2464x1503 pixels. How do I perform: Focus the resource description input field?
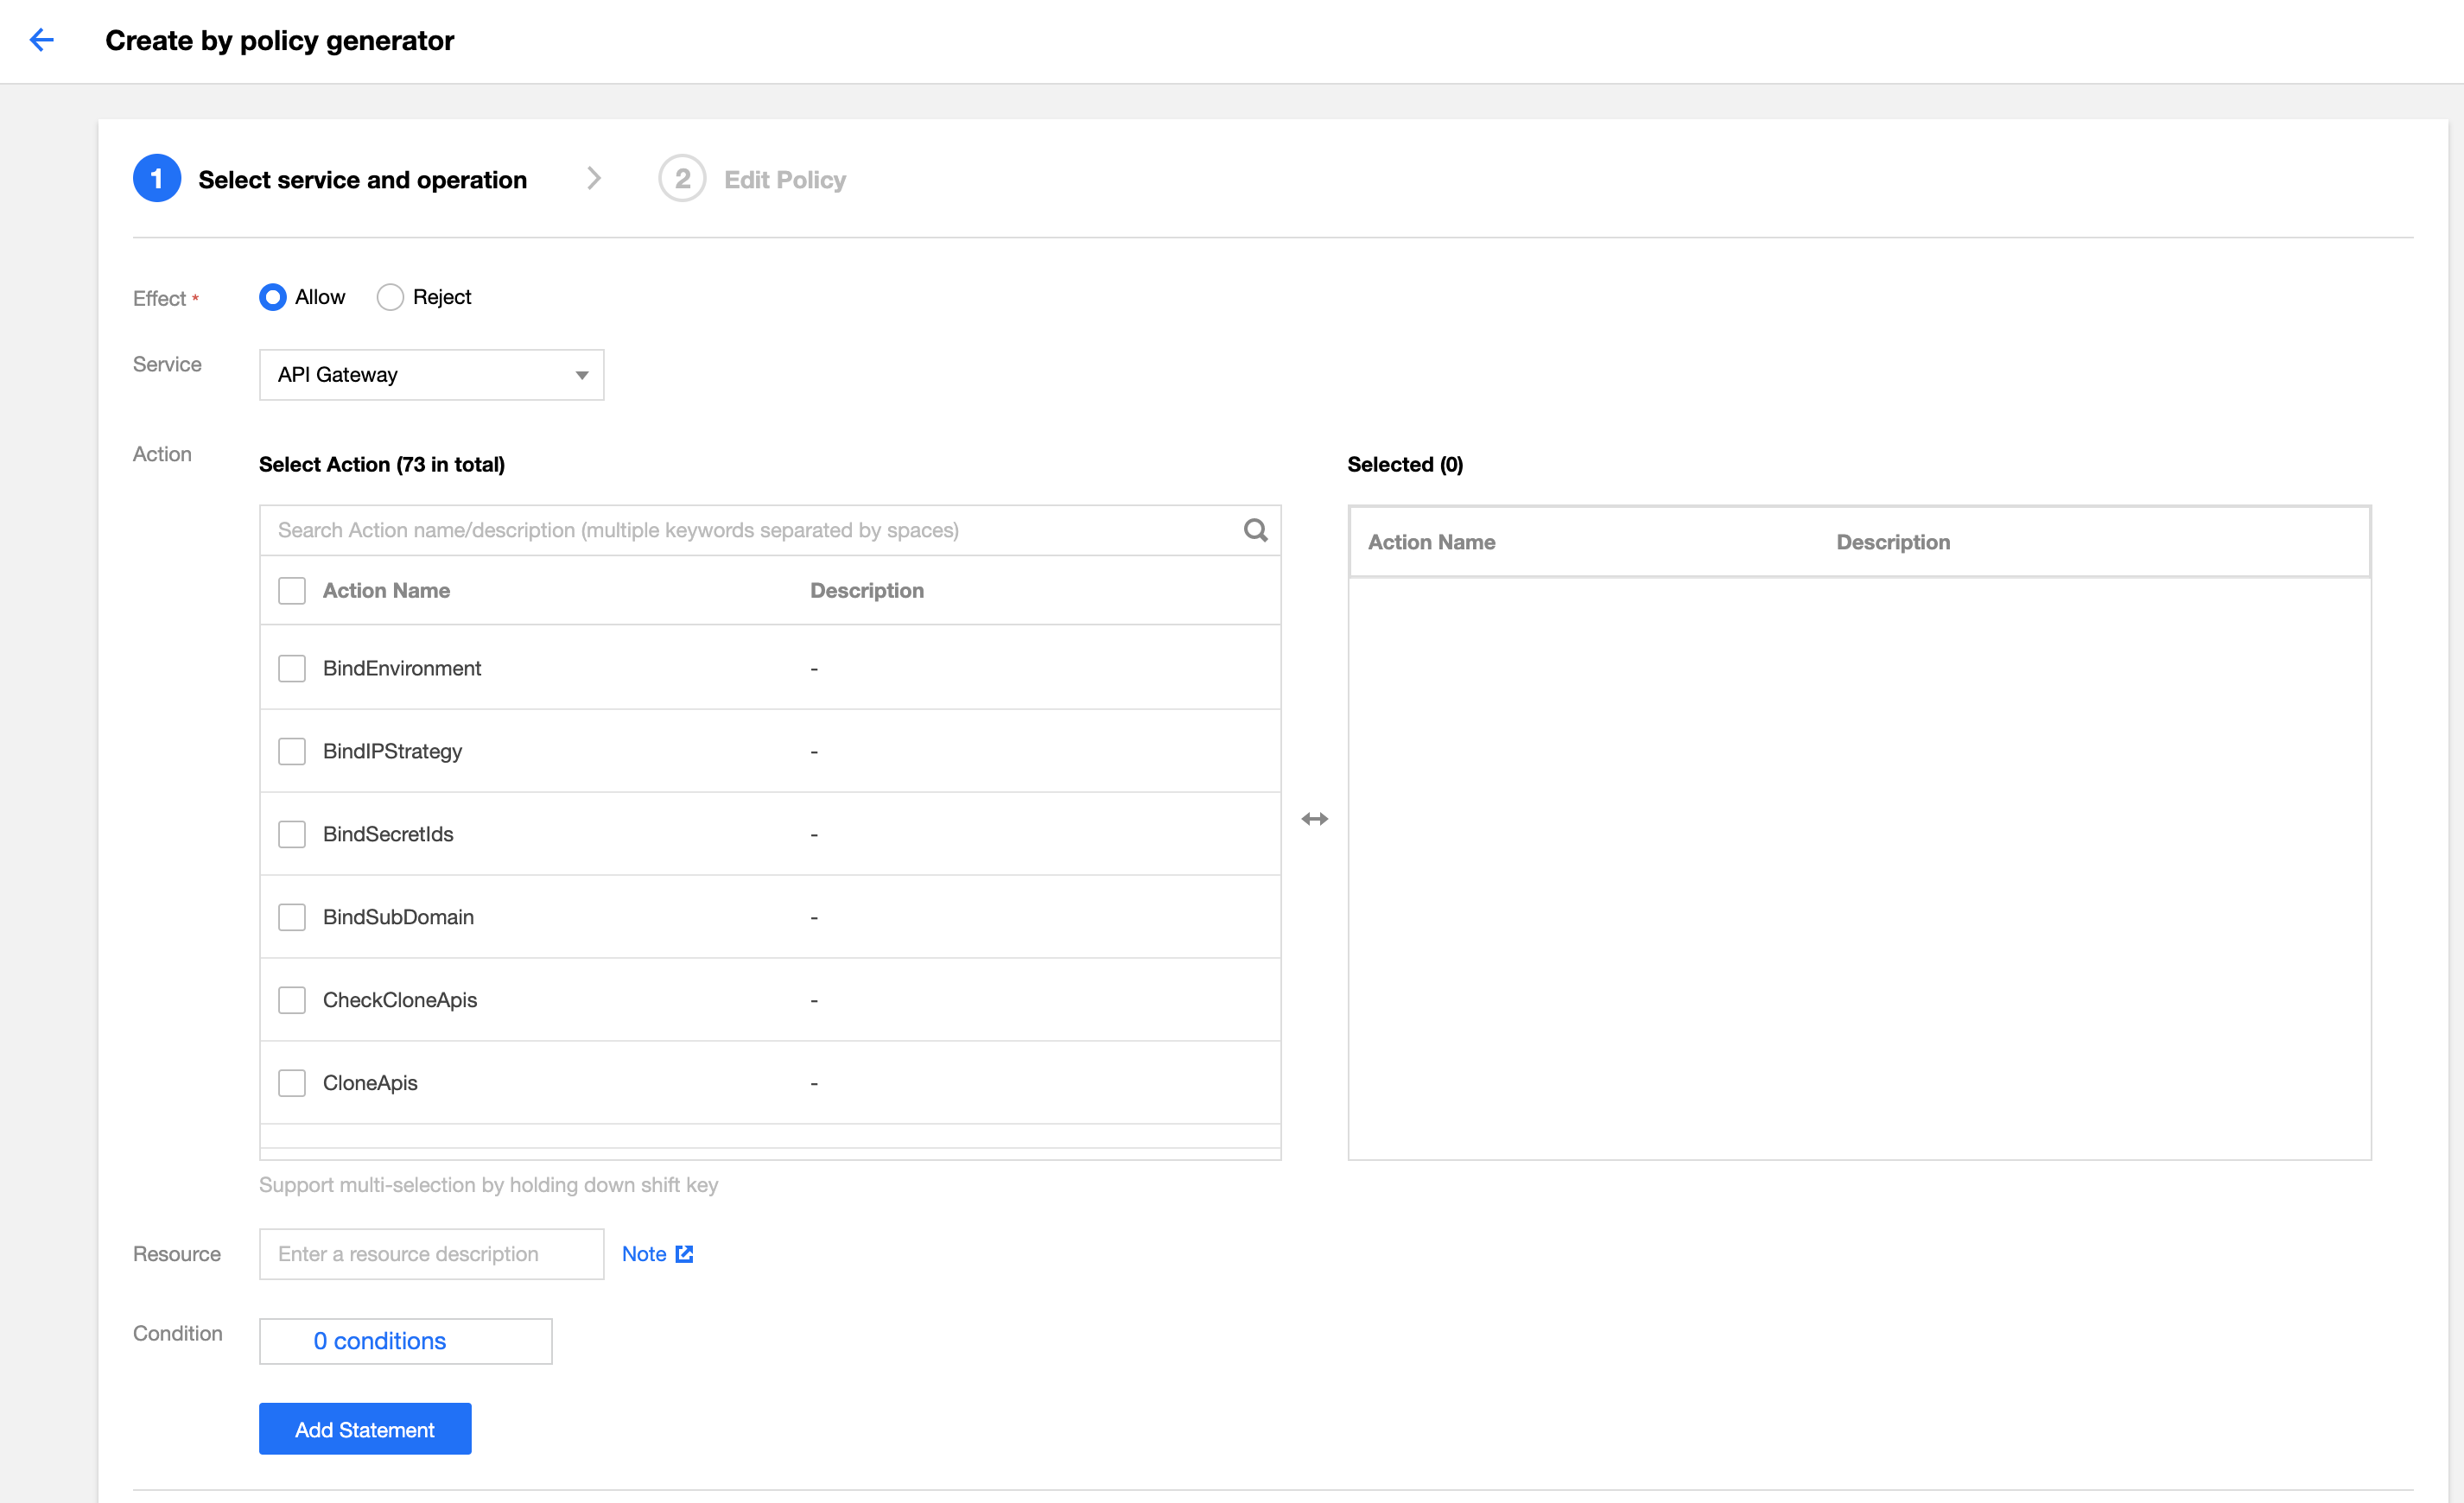(431, 1254)
